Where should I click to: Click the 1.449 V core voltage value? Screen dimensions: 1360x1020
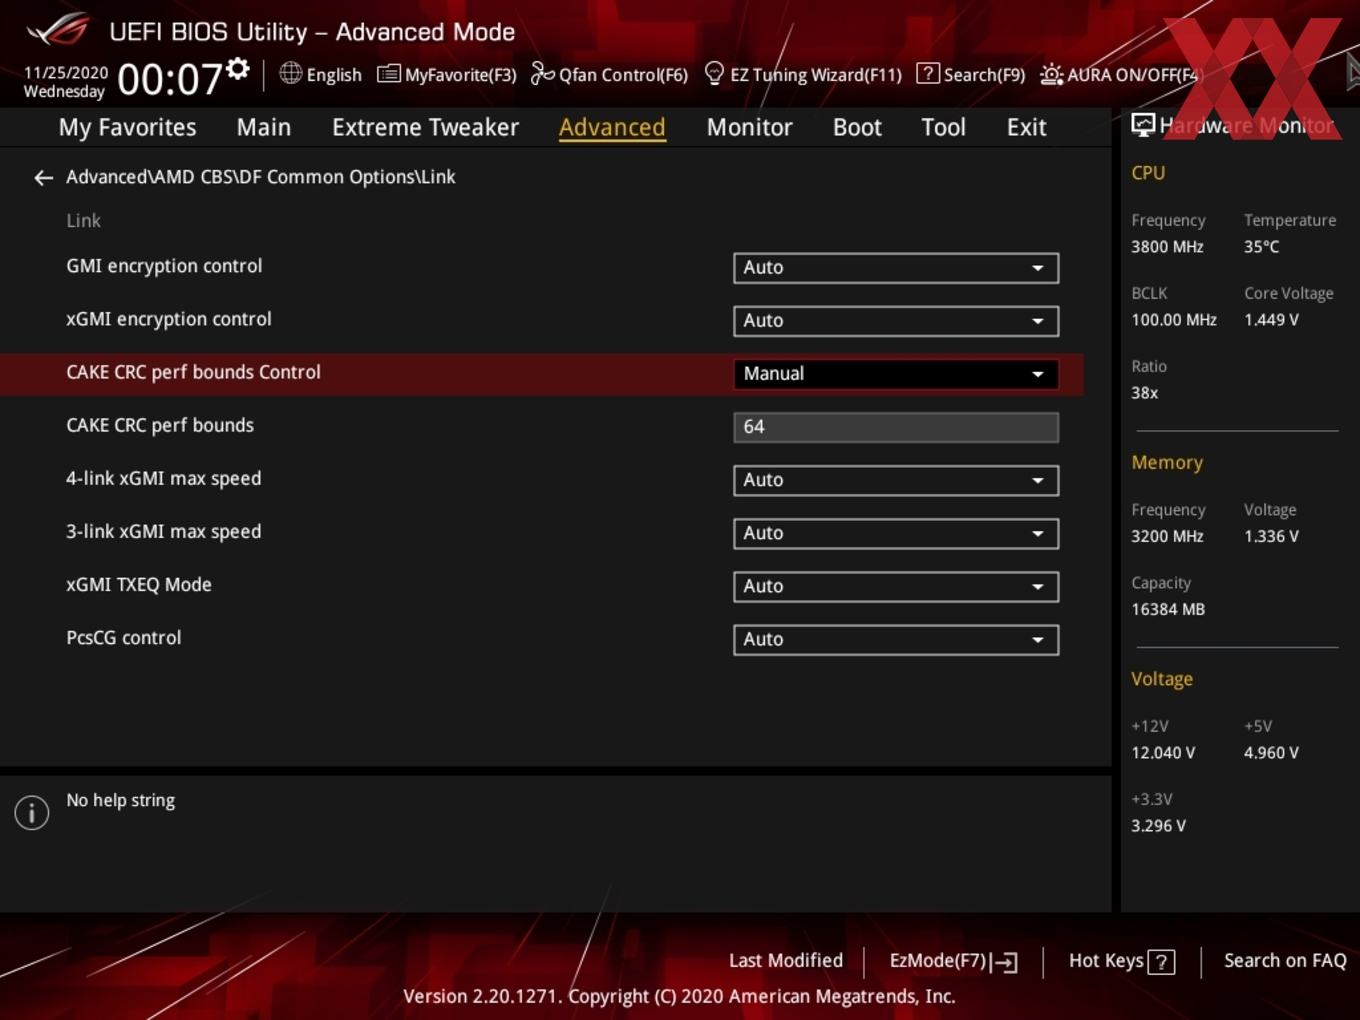[x=1271, y=320]
